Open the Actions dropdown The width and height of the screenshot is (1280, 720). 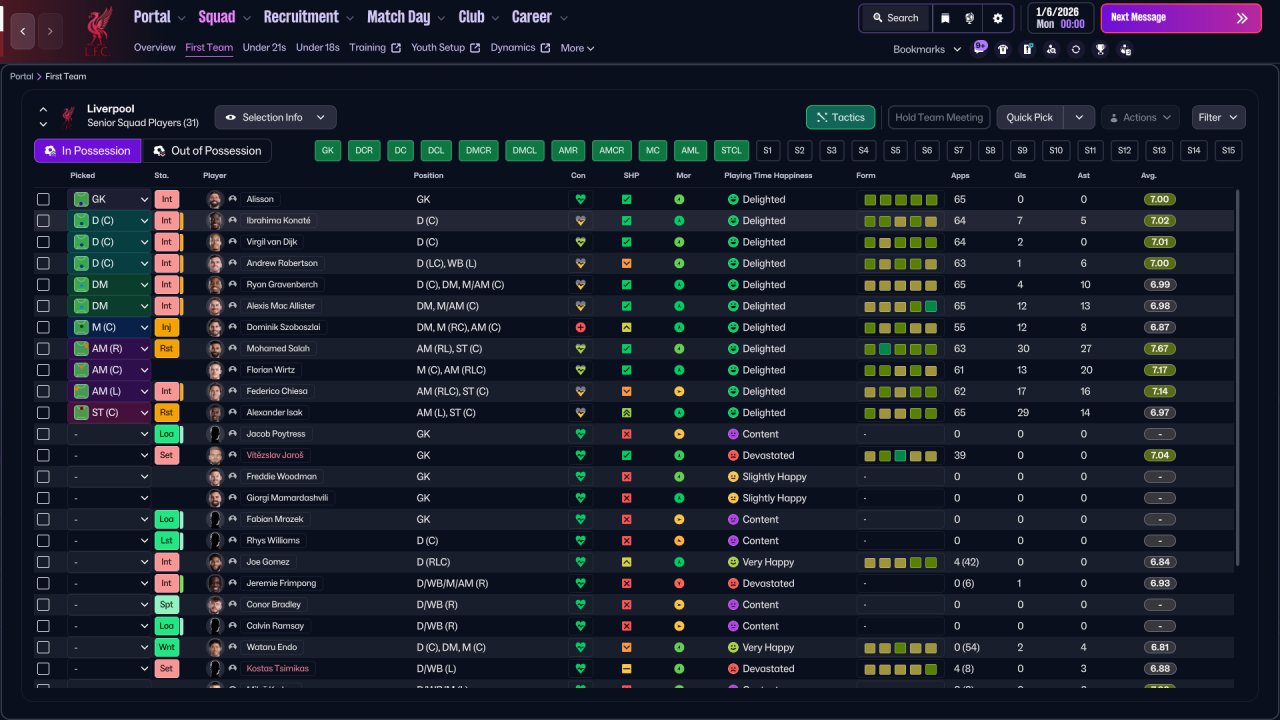tap(1140, 117)
